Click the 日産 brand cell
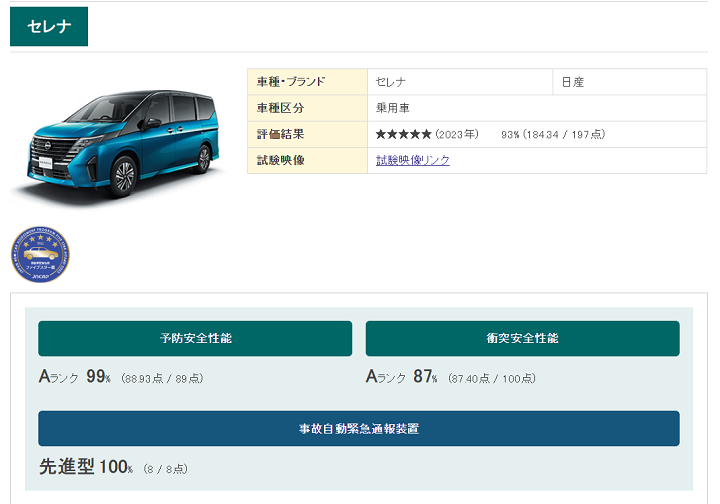 pyautogui.click(x=630, y=82)
